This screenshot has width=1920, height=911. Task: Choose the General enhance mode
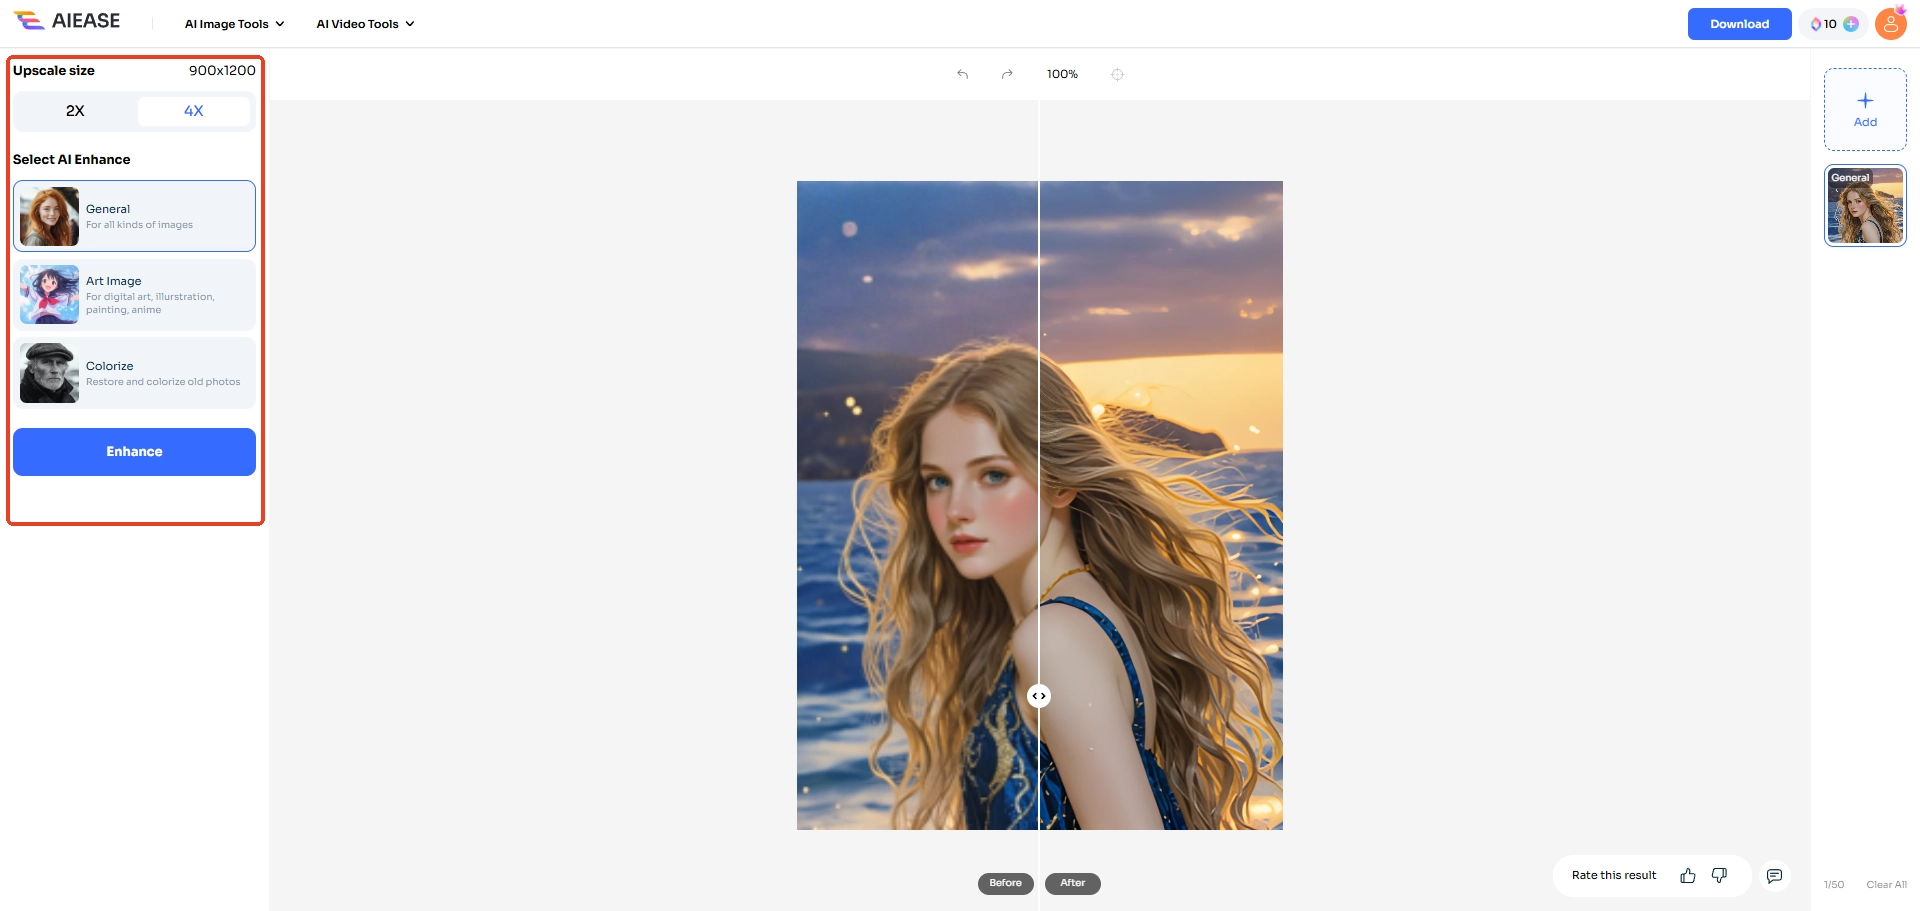134,216
